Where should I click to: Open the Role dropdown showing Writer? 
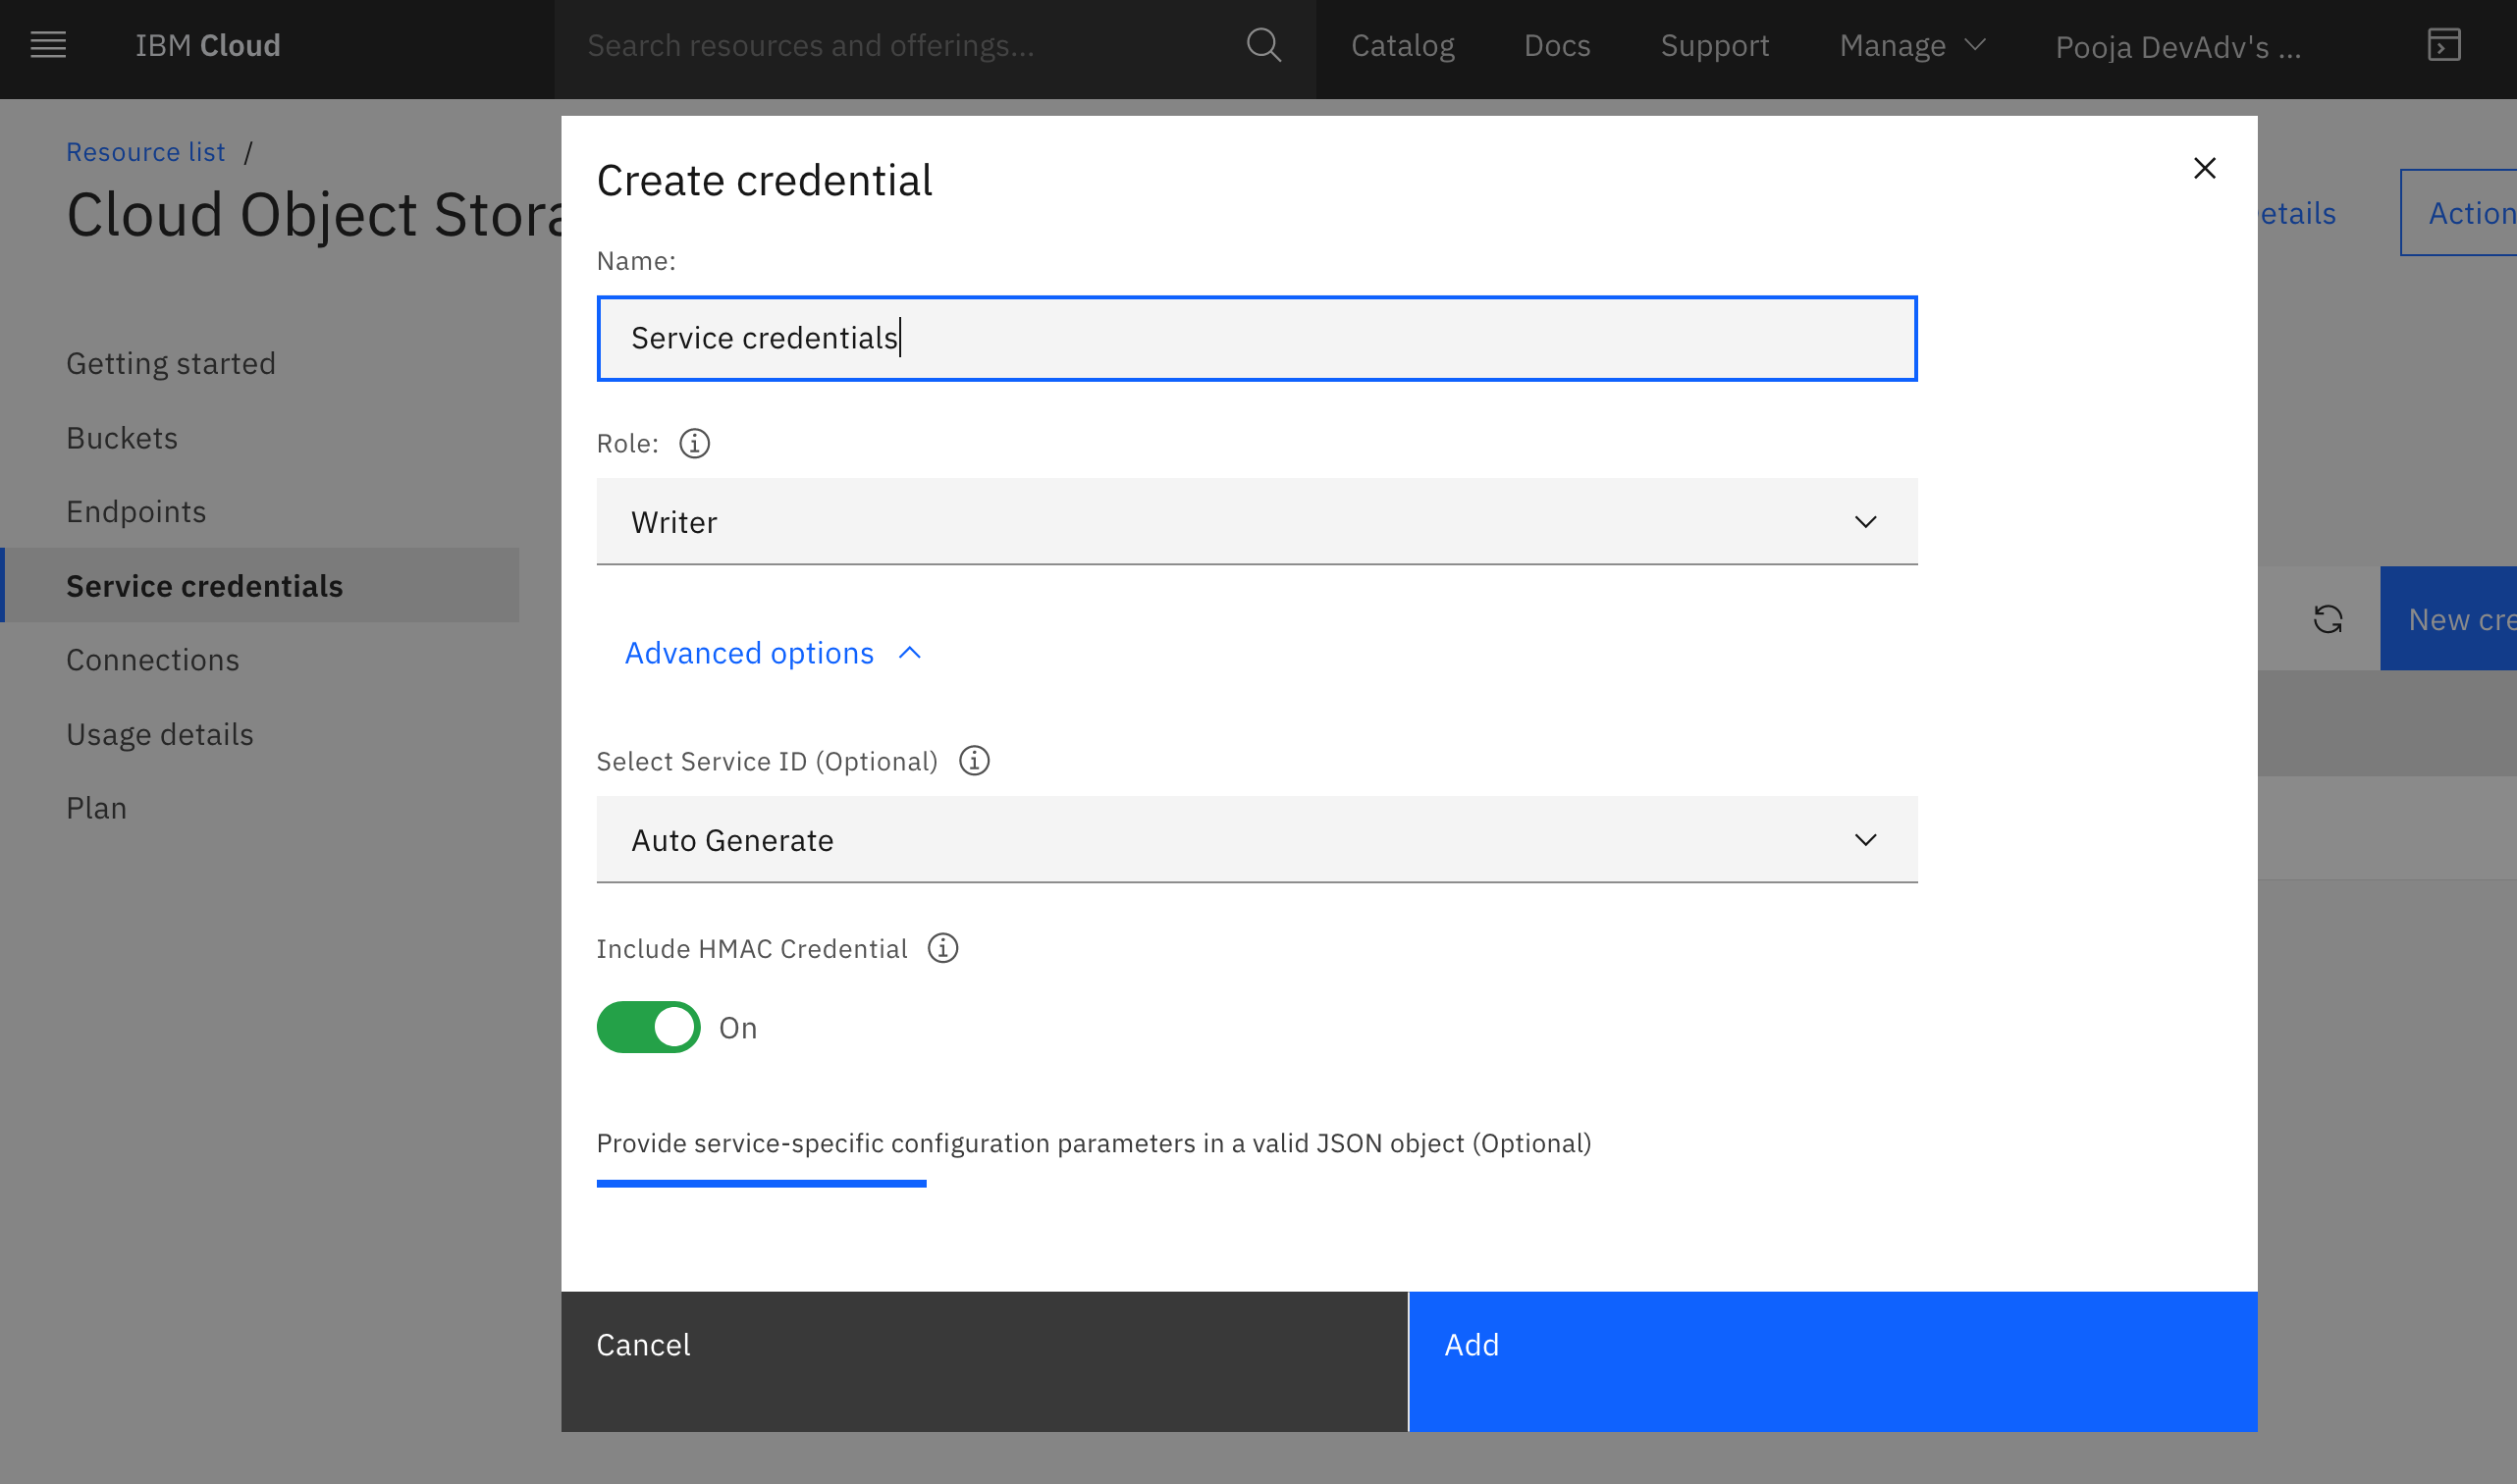point(1257,522)
